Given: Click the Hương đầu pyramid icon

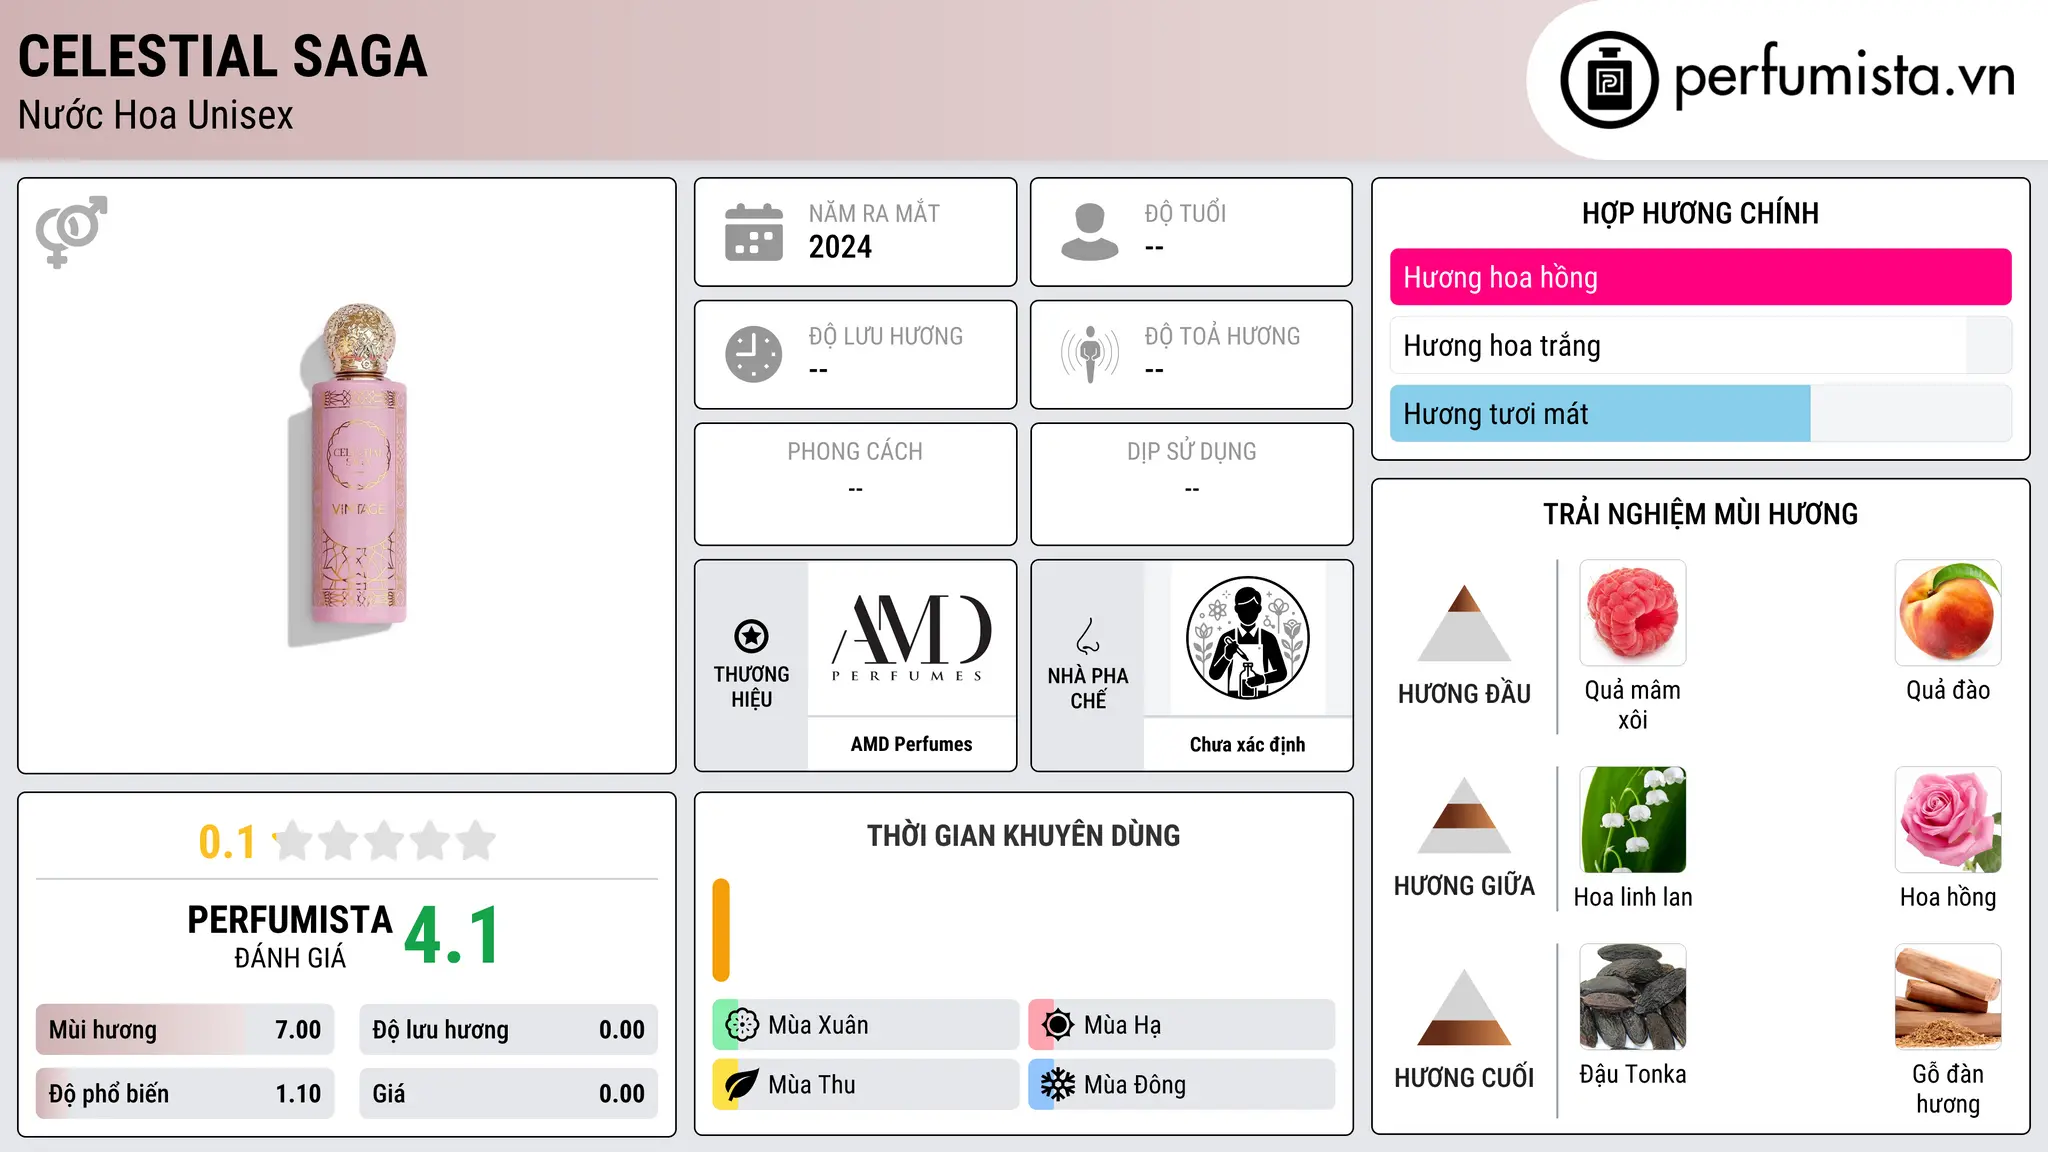Looking at the screenshot, I should (x=1464, y=623).
